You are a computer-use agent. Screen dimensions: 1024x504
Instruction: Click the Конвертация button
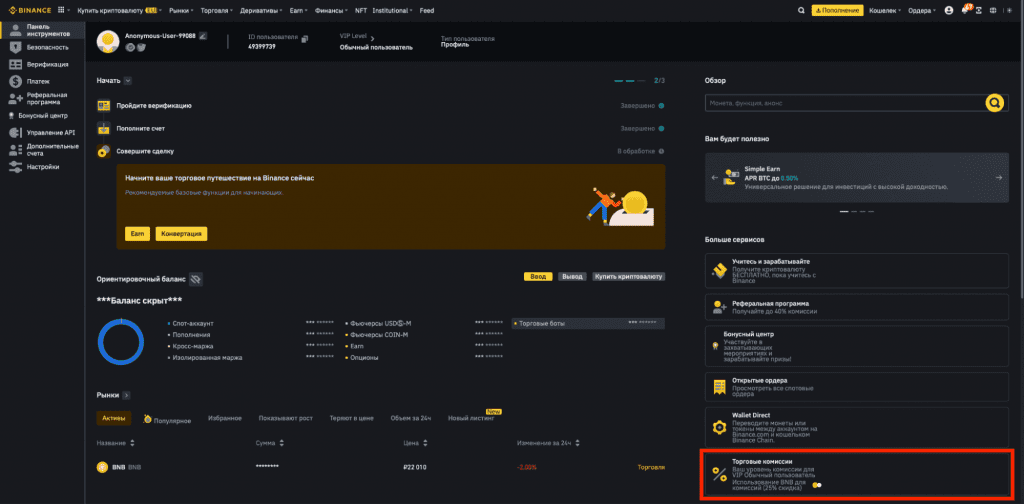point(182,234)
